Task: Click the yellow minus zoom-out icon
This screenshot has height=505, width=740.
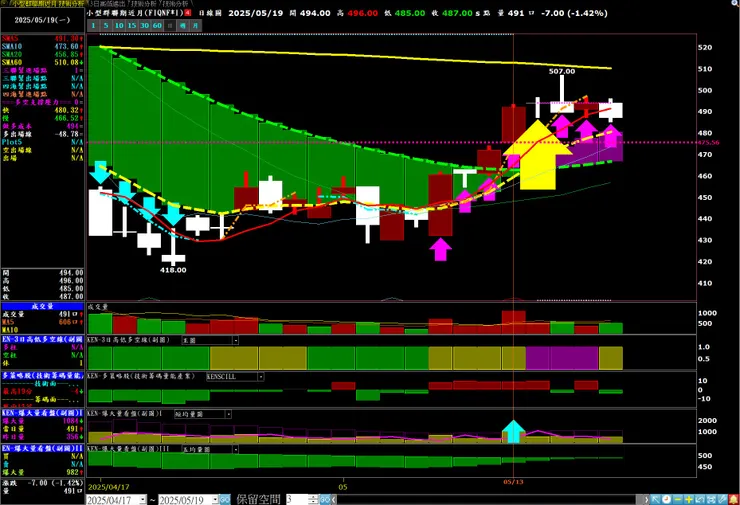Action: [678, 499]
